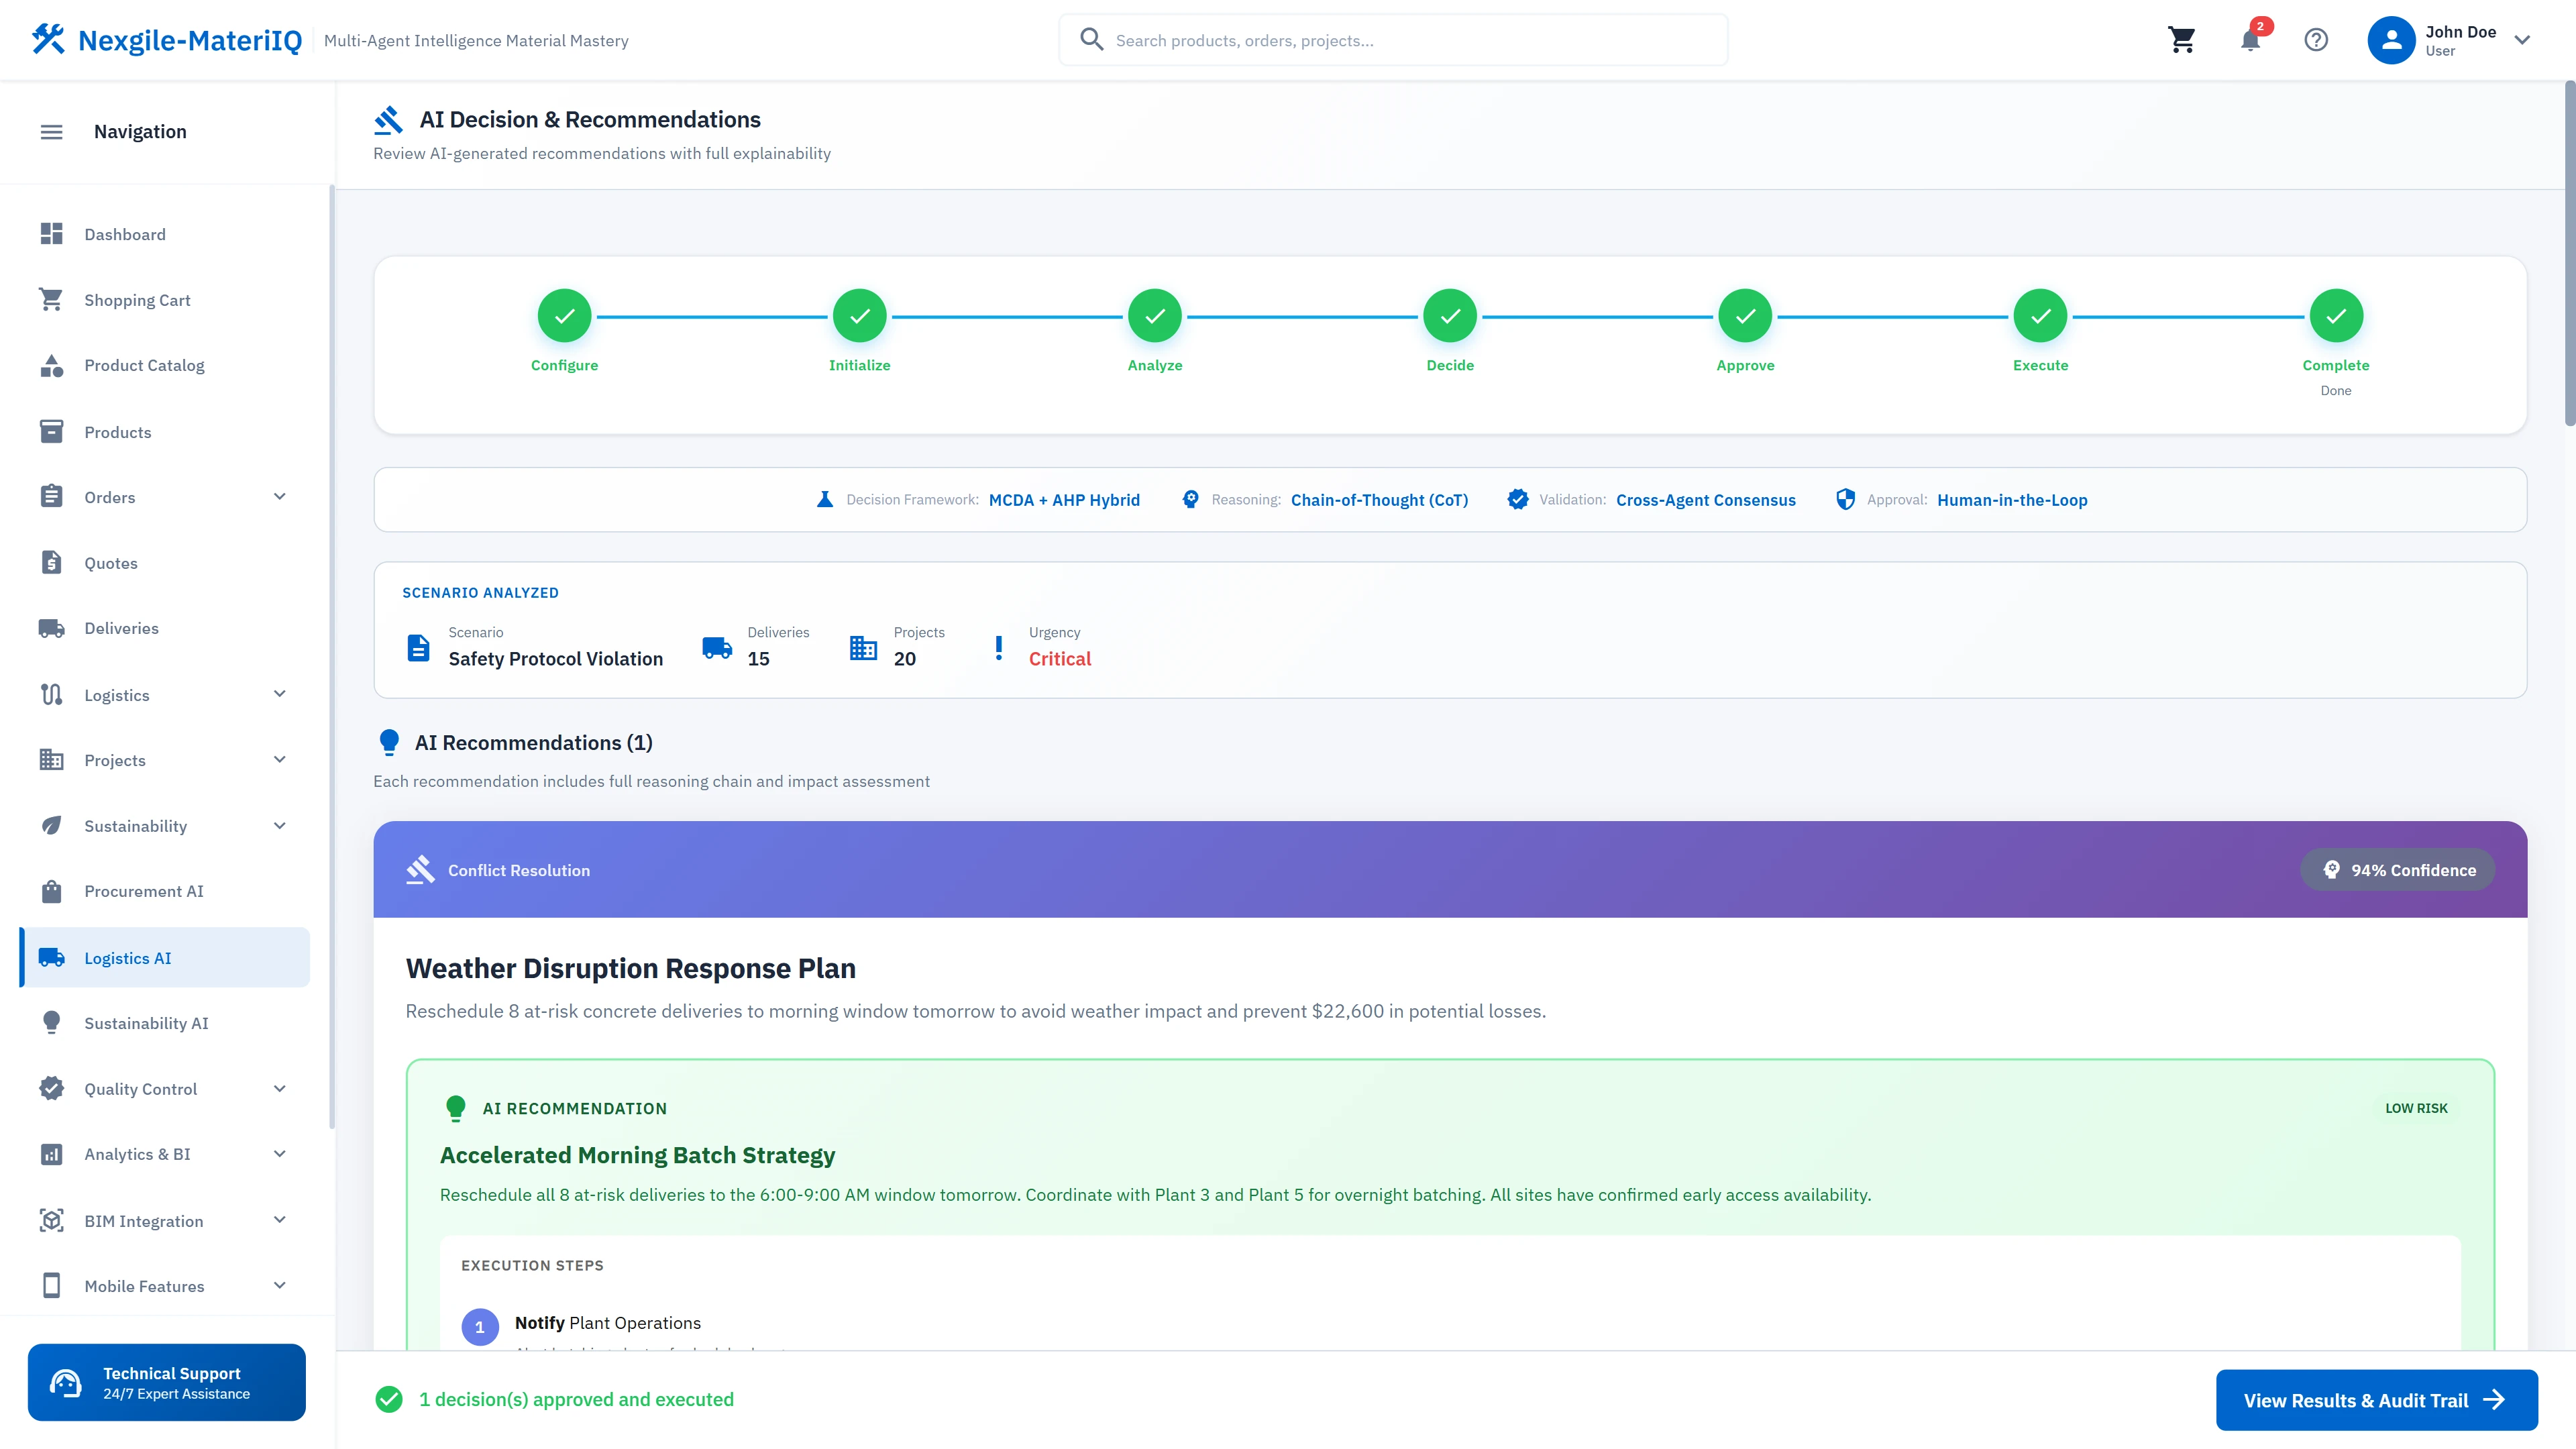This screenshot has height=1449, width=2576.
Task: Open the shopping cart icon in the header
Action: click(2183, 40)
